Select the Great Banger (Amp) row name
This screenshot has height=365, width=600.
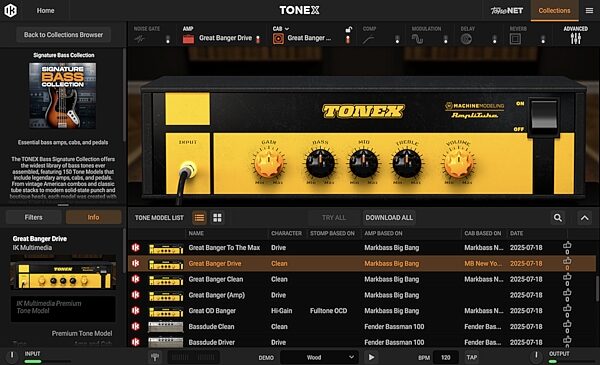point(217,295)
